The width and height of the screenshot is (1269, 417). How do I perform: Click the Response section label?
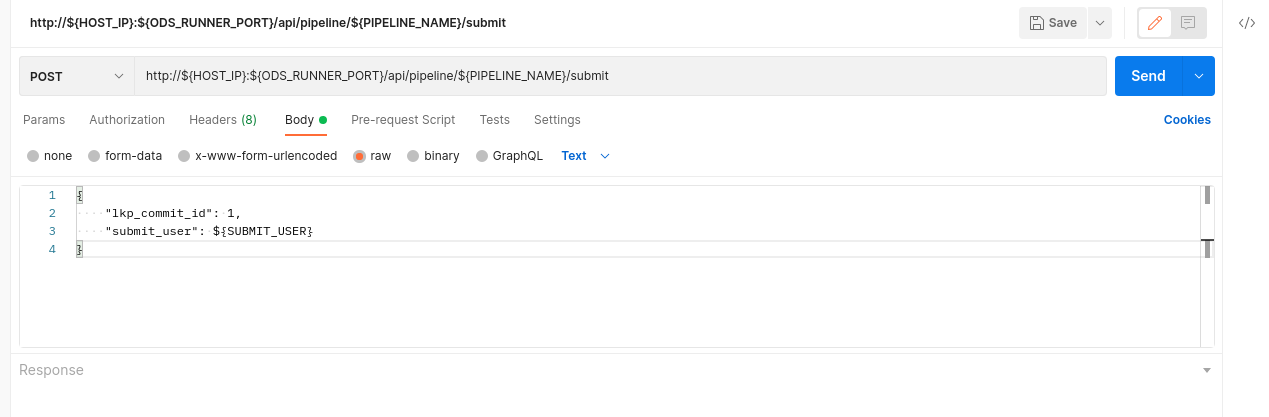point(51,370)
